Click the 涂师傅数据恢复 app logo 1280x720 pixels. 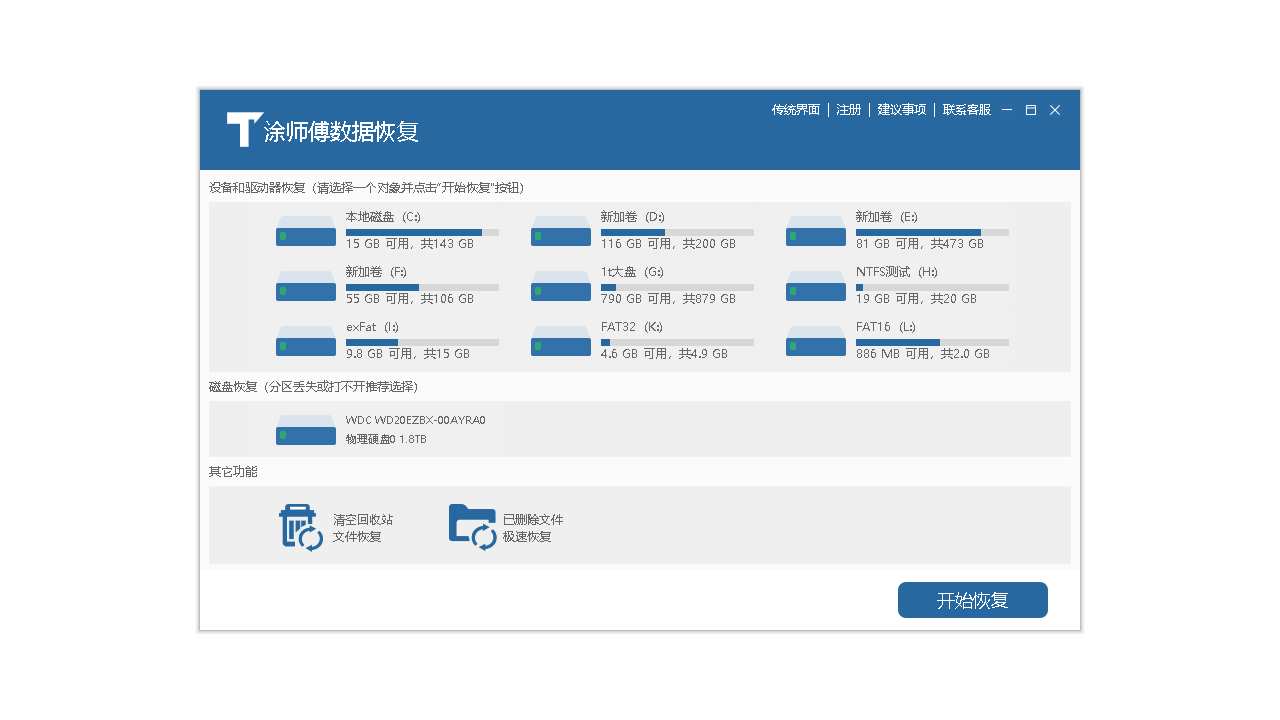(244, 130)
